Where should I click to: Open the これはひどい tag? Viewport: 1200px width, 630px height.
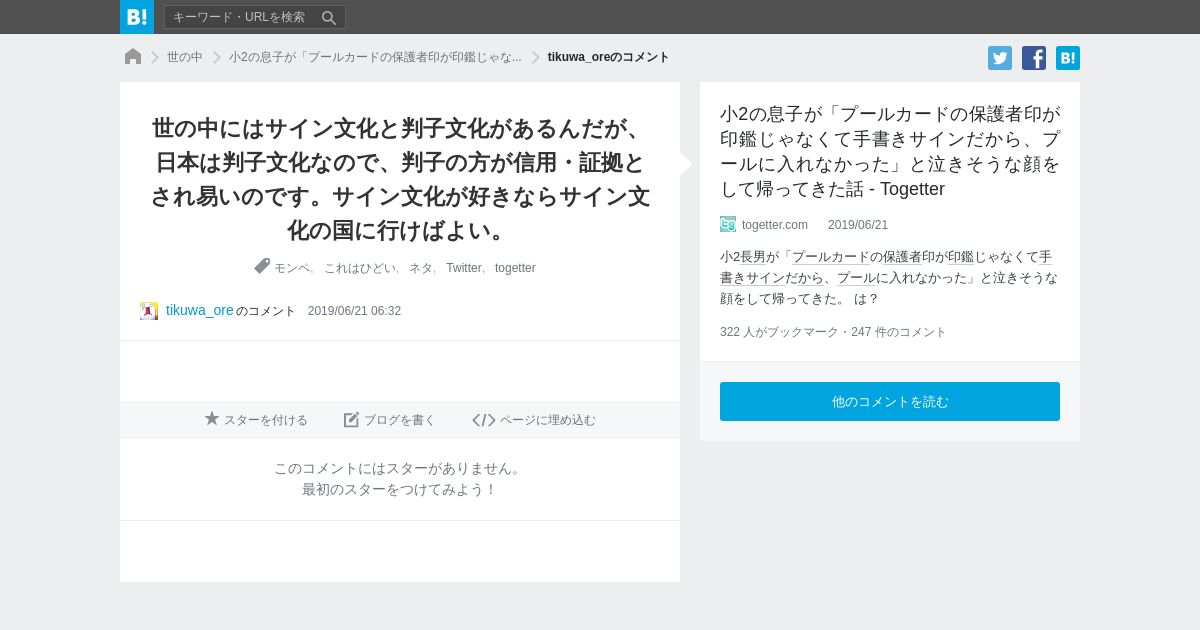pos(360,268)
